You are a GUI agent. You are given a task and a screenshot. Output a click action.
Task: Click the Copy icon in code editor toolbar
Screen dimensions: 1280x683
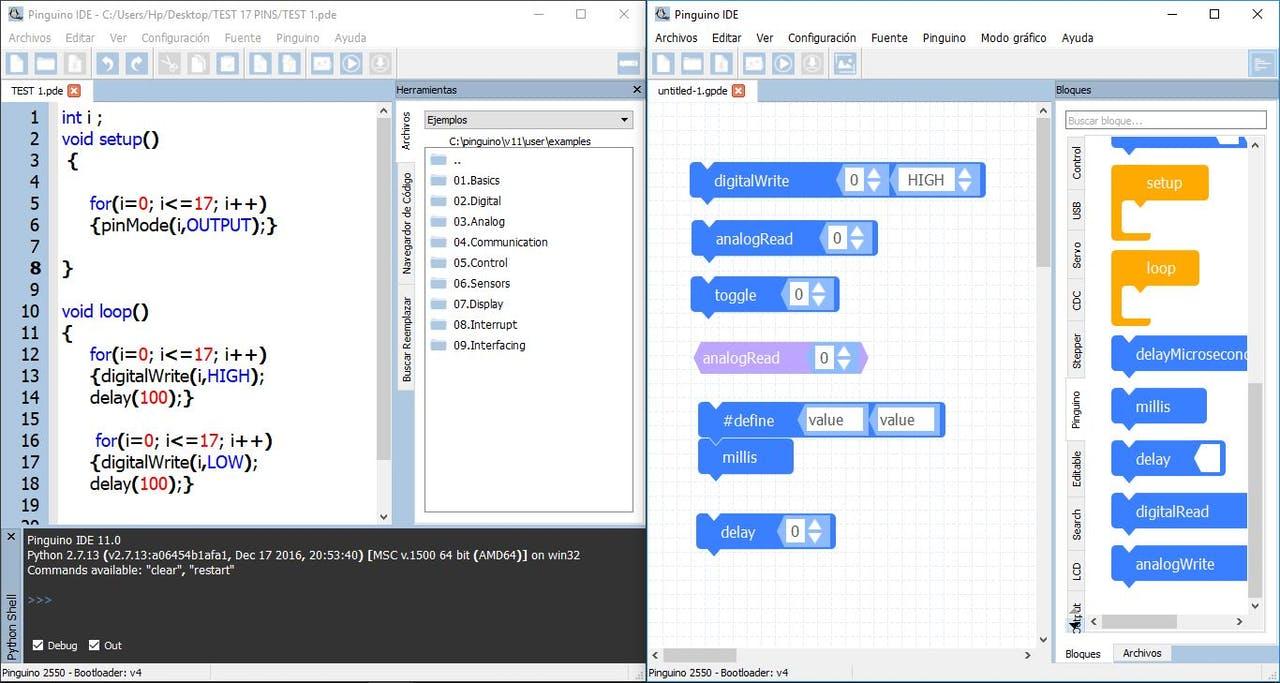(198, 63)
